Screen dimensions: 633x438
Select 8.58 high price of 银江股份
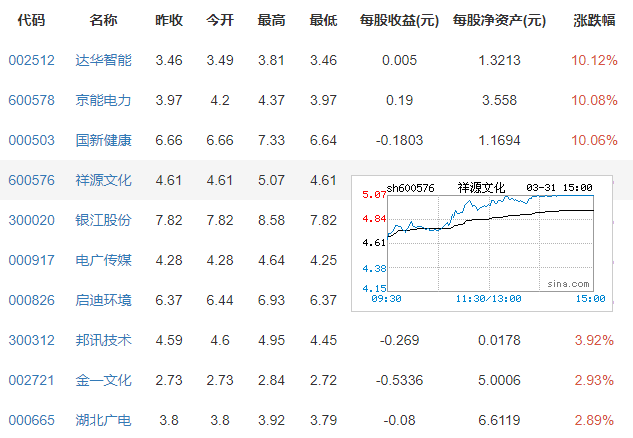[272, 220]
